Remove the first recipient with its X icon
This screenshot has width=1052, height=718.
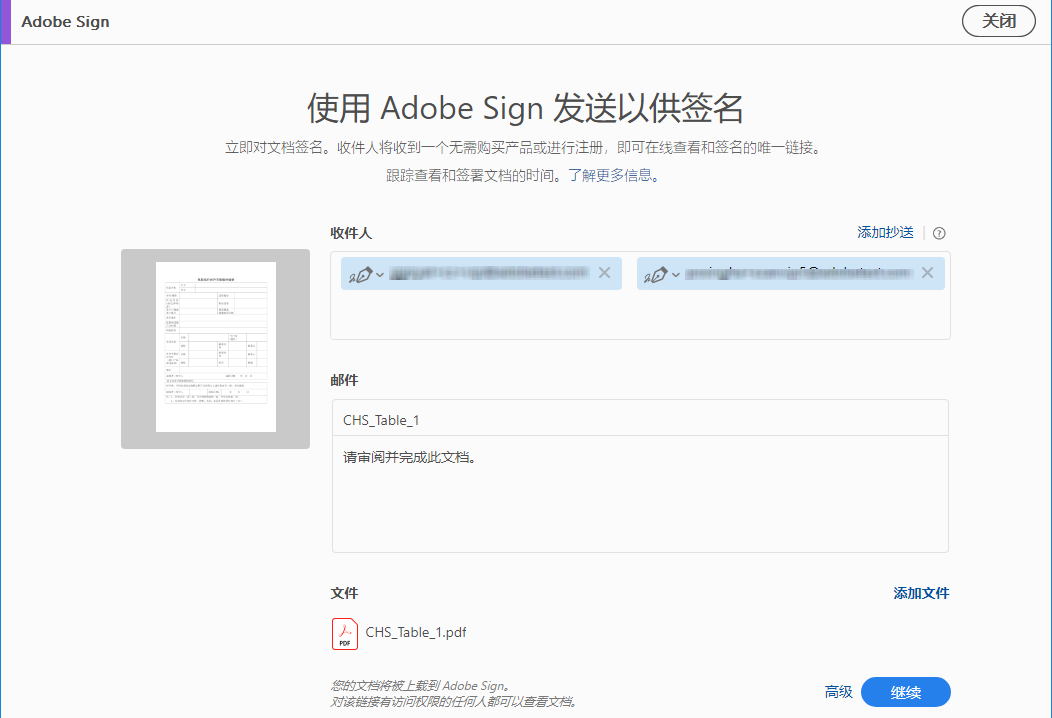604,272
